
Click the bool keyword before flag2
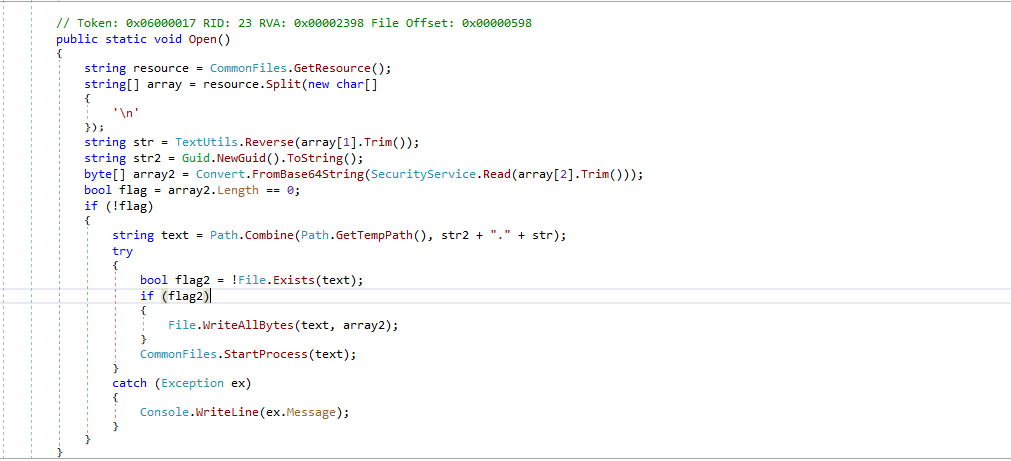154,280
